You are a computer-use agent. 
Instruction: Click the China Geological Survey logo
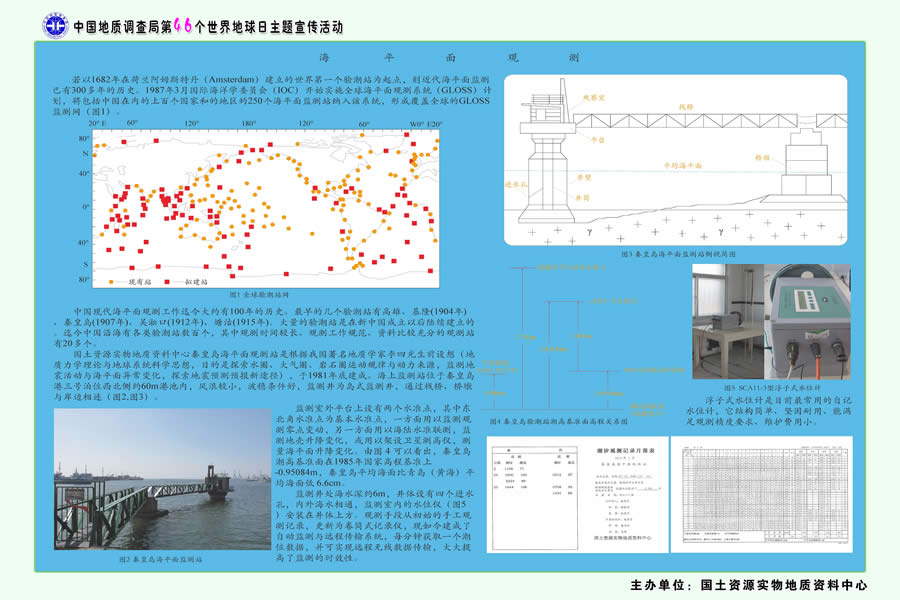tap(54, 26)
